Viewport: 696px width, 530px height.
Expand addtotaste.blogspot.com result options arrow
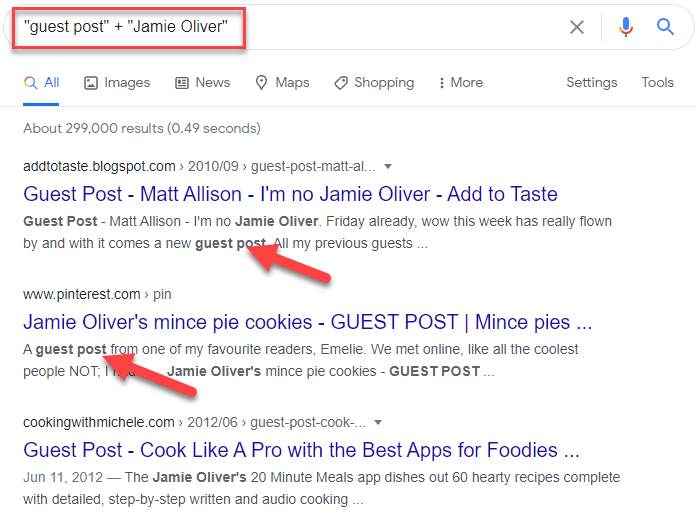[388, 166]
